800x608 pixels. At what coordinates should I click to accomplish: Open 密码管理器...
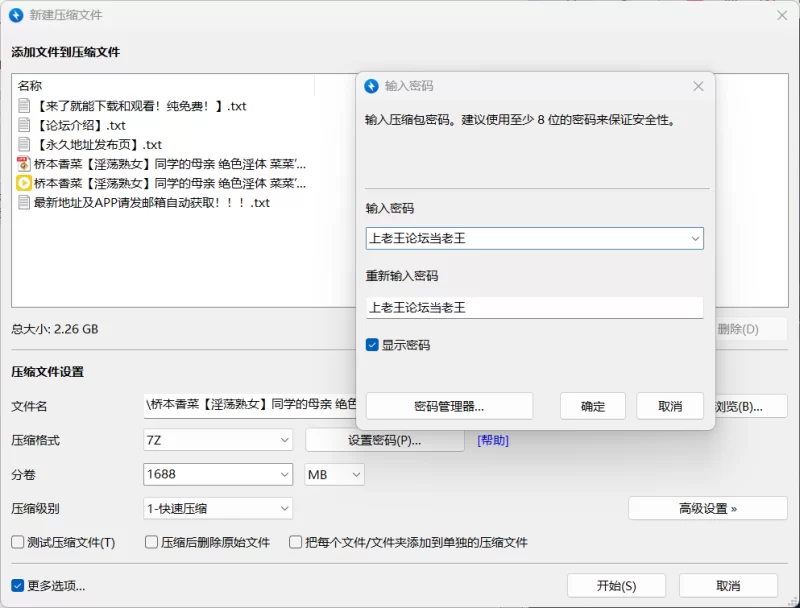pyautogui.click(x=450, y=406)
